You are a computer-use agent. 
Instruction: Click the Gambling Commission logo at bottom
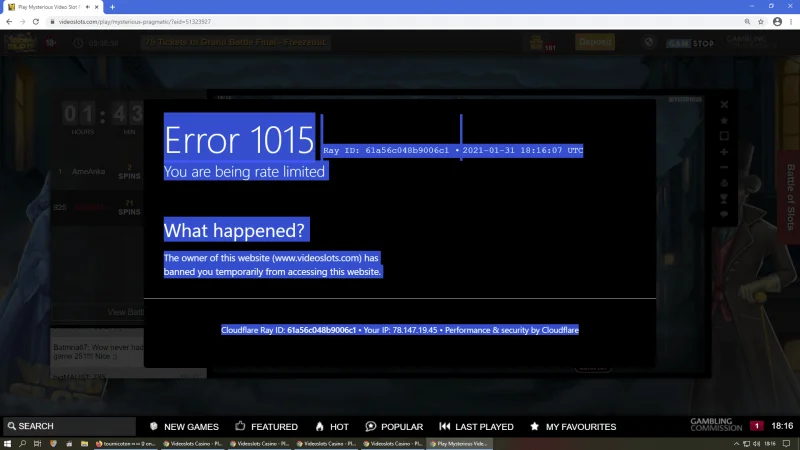(x=716, y=425)
